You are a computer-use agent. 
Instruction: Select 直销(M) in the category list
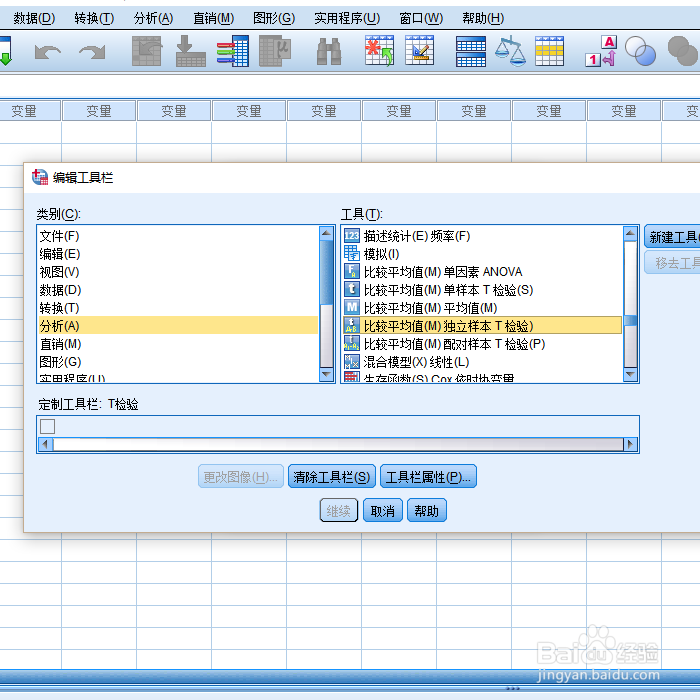pyautogui.click(x=179, y=344)
